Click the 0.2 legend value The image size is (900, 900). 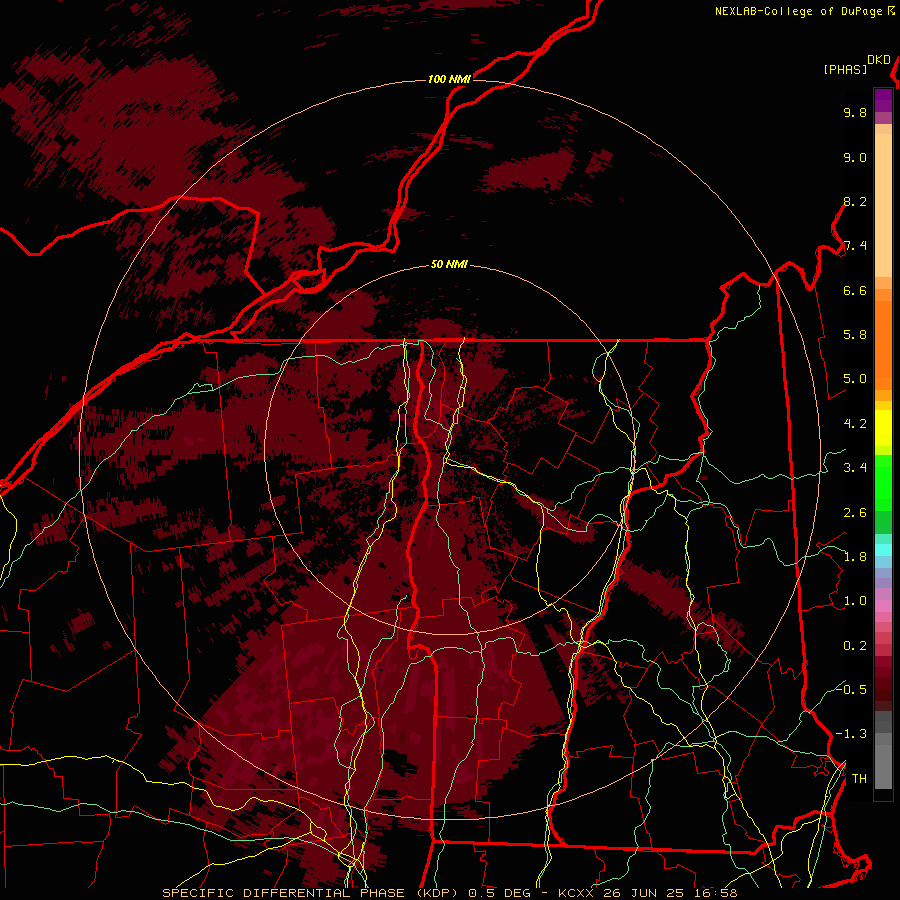pyautogui.click(x=855, y=646)
